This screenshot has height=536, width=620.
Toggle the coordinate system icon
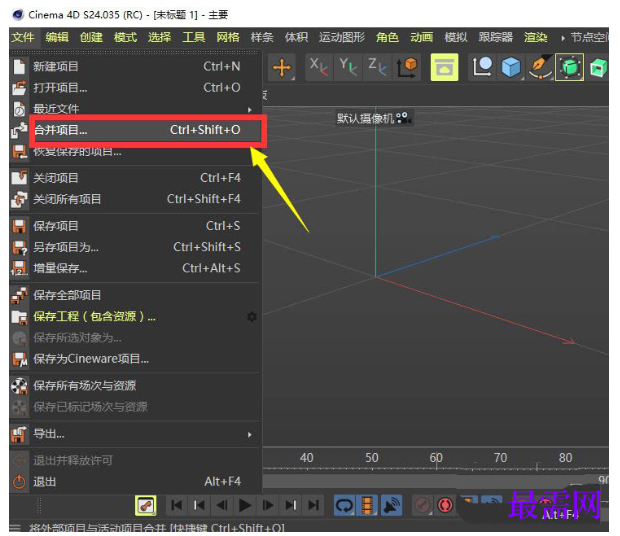(x=407, y=67)
